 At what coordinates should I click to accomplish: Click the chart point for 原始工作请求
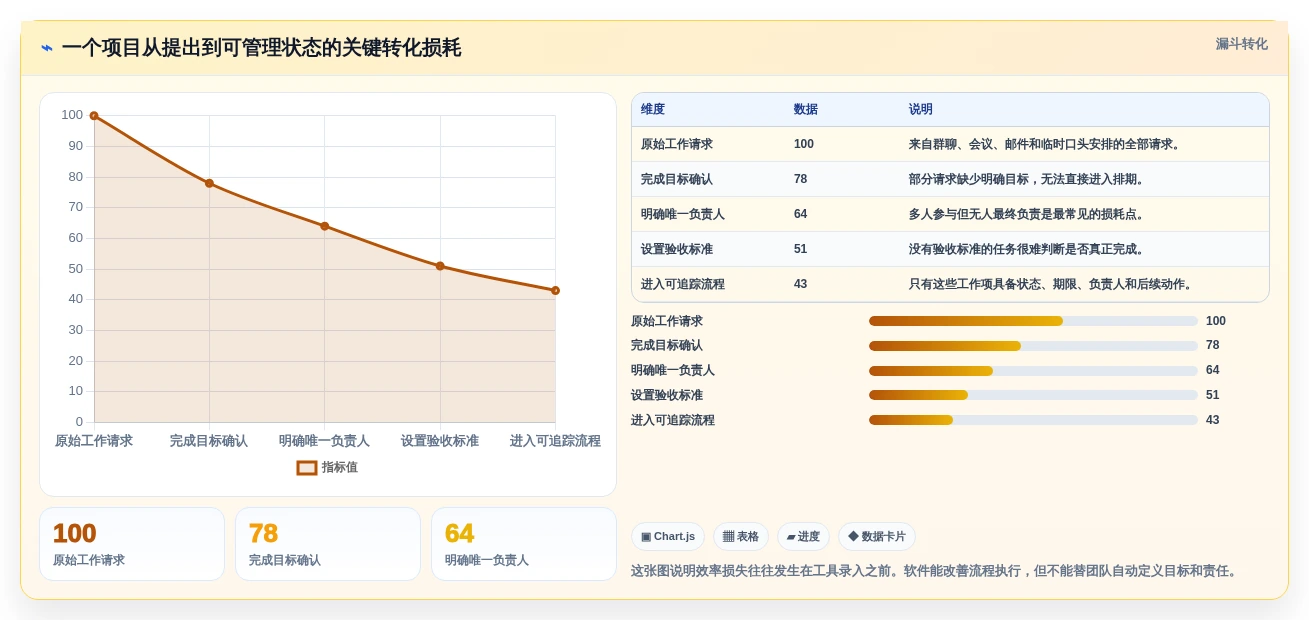click(x=94, y=116)
